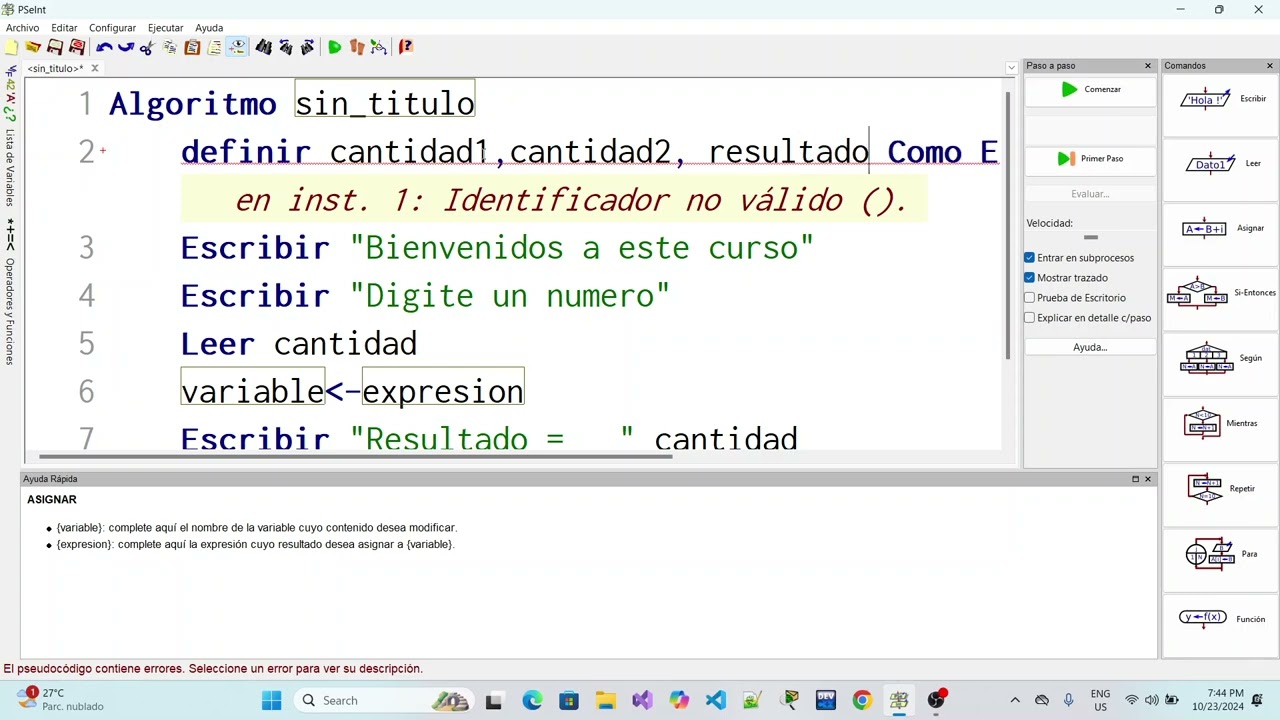Open a file using the folder icon
1280x720 pixels.
pyautogui.click(x=33, y=47)
